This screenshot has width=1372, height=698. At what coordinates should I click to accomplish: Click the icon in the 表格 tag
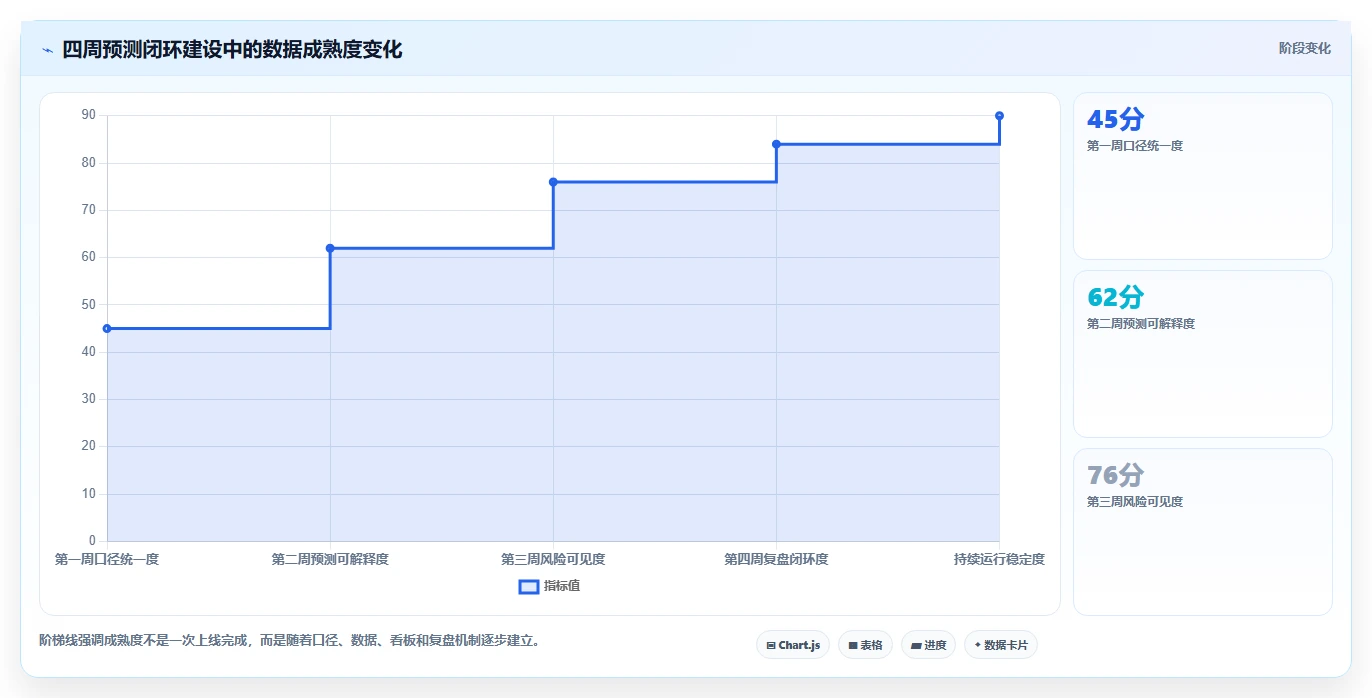[853, 646]
